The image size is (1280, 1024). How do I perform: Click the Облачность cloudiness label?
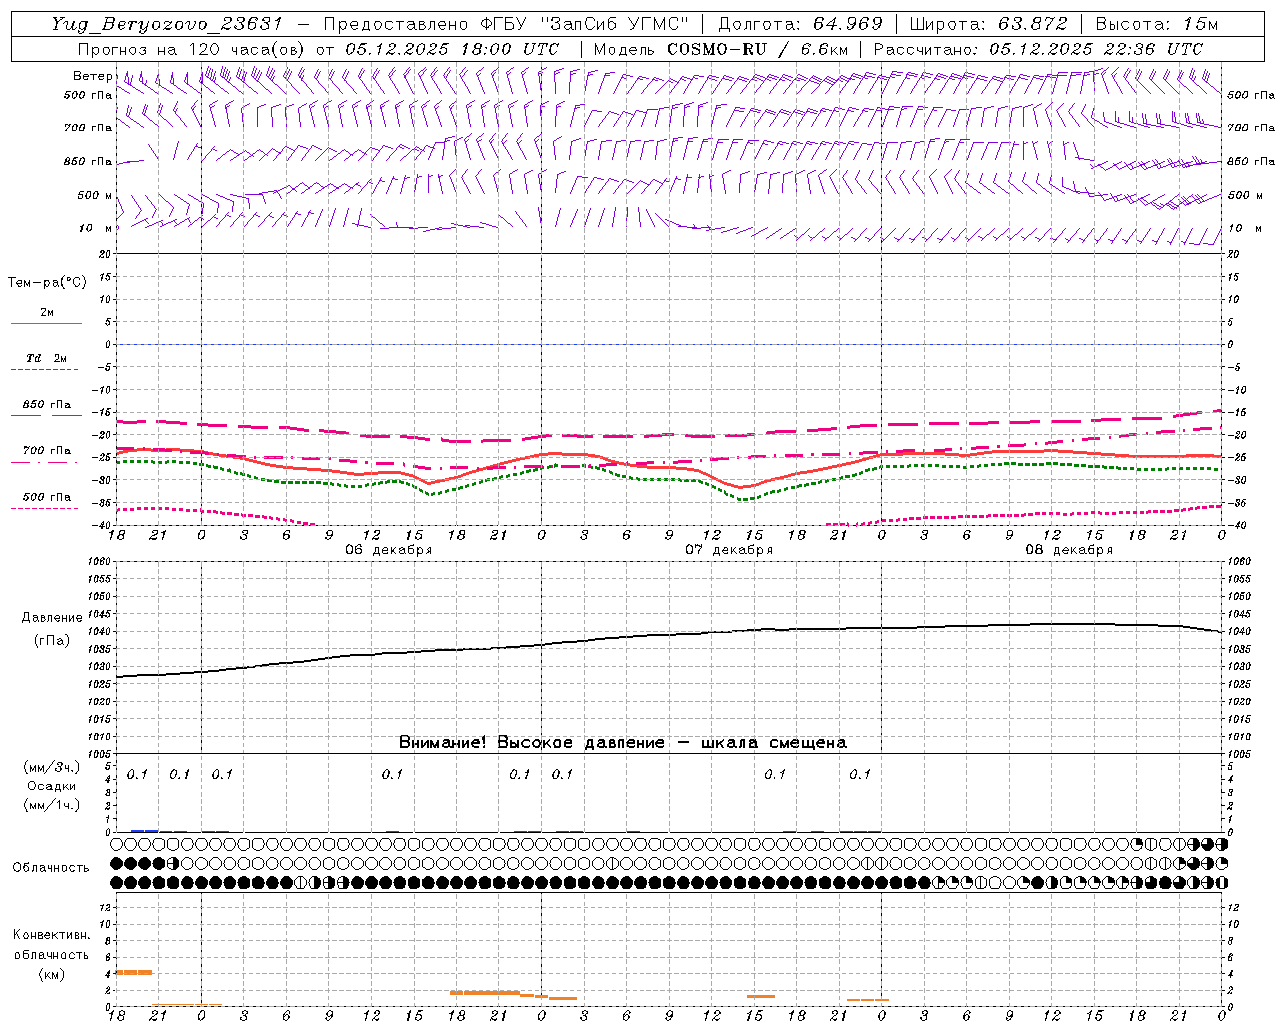click(51, 868)
